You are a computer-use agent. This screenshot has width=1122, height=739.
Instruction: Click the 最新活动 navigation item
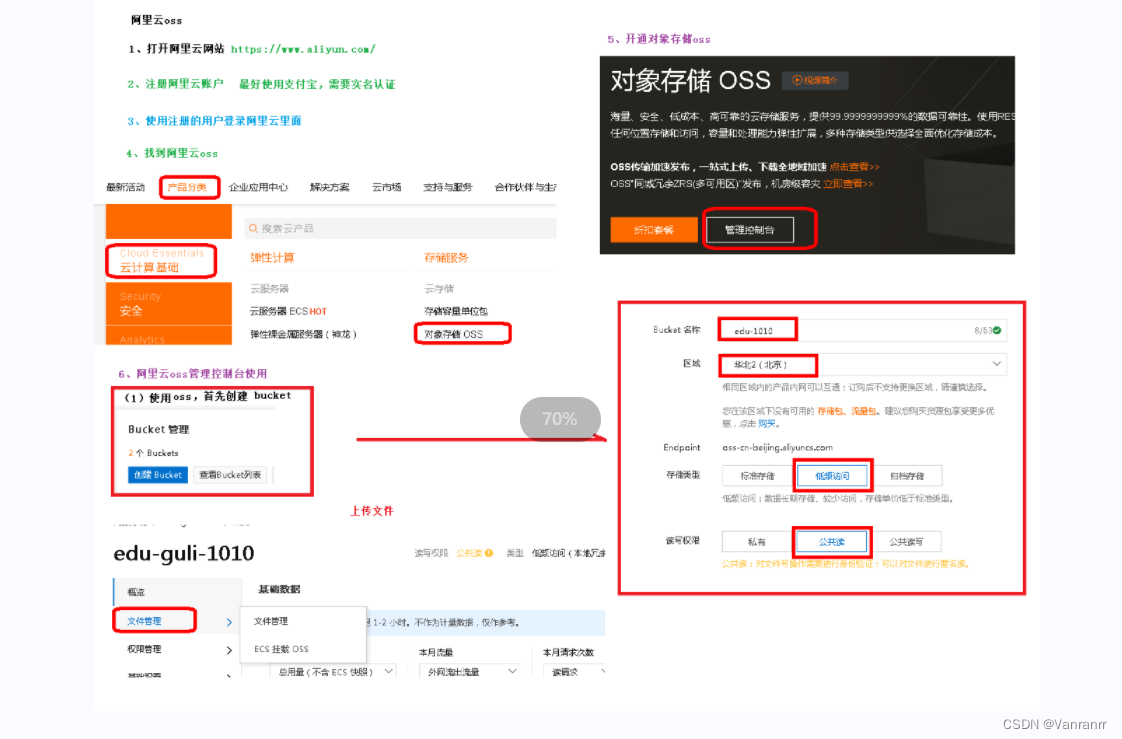point(125,187)
